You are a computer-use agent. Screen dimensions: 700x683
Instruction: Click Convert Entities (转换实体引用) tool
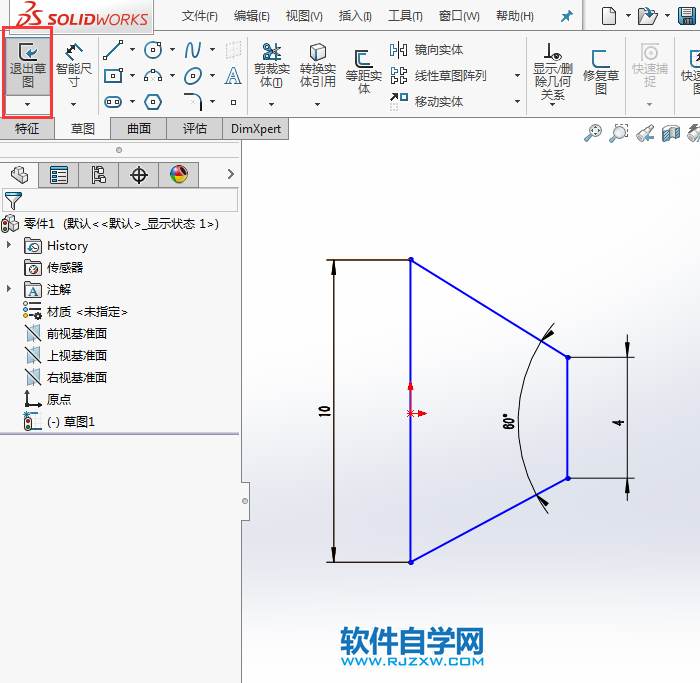(x=317, y=65)
